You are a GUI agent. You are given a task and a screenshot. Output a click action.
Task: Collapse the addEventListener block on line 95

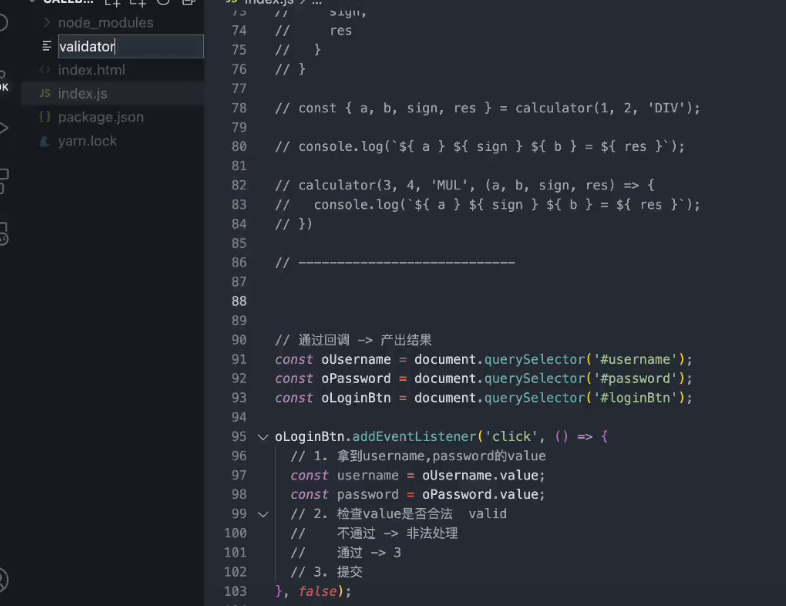tap(263, 437)
